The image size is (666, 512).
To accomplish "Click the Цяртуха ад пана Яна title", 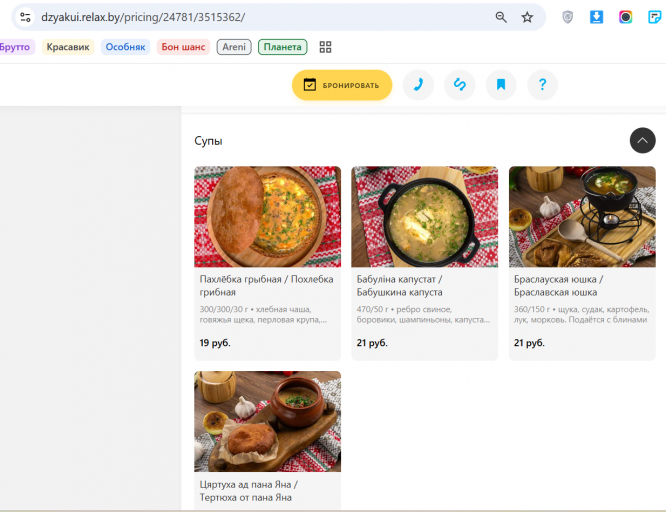I will [x=249, y=491].
